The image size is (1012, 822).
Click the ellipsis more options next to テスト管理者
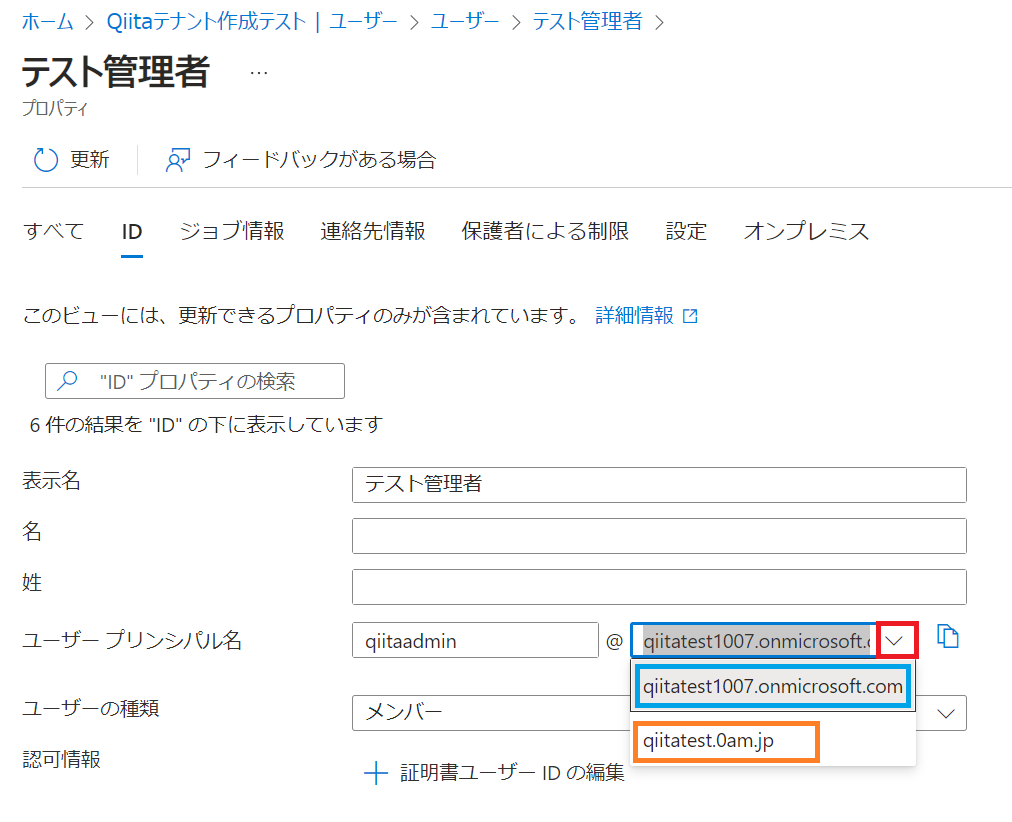point(259,73)
